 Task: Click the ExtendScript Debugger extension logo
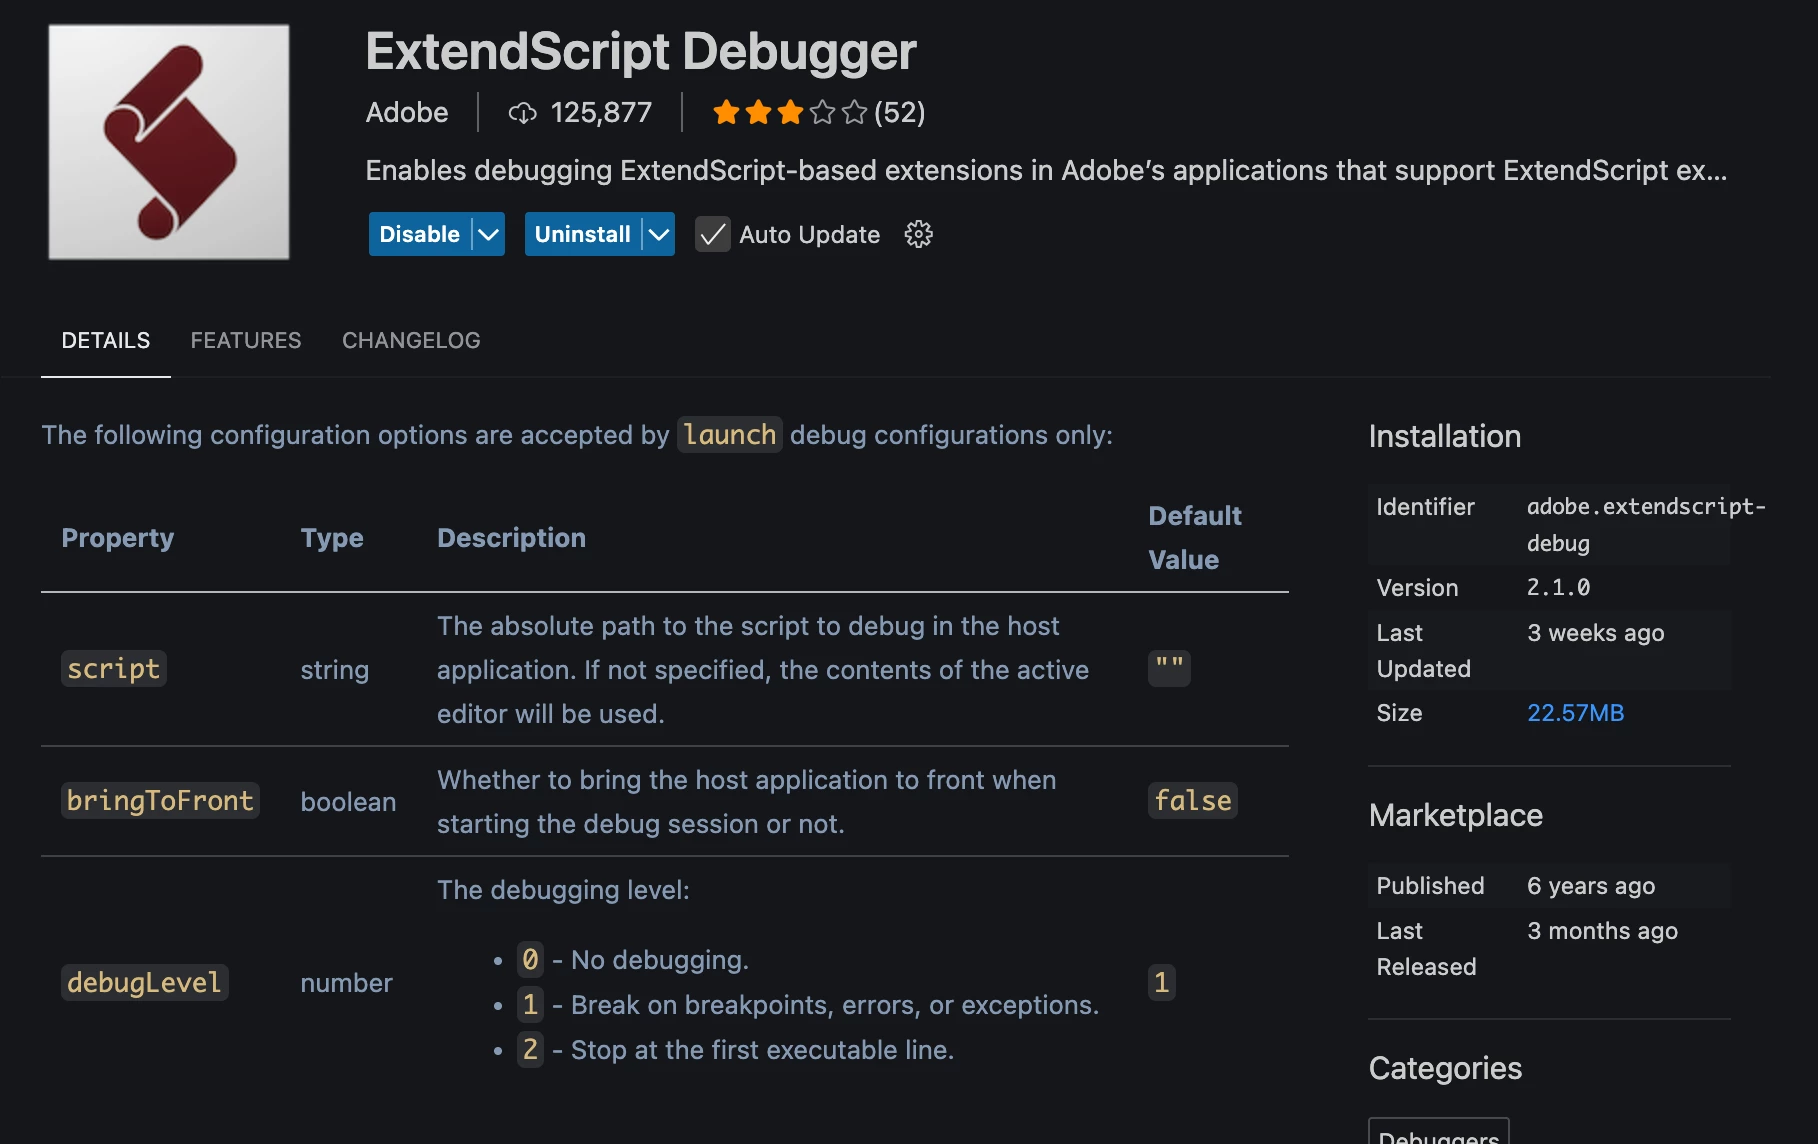click(x=169, y=142)
